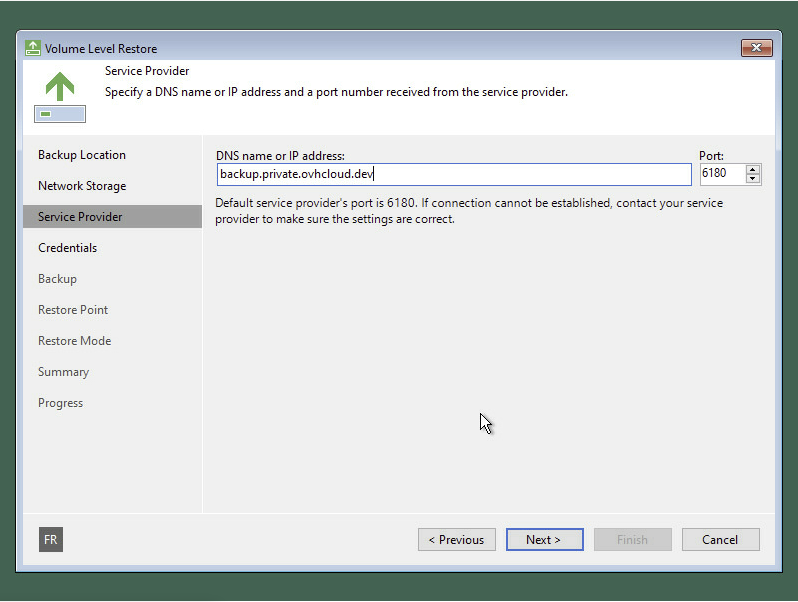The height and width of the screenshot is (602, 798).
Task: Decrease port number with down arrow
Action: [753, 179]
